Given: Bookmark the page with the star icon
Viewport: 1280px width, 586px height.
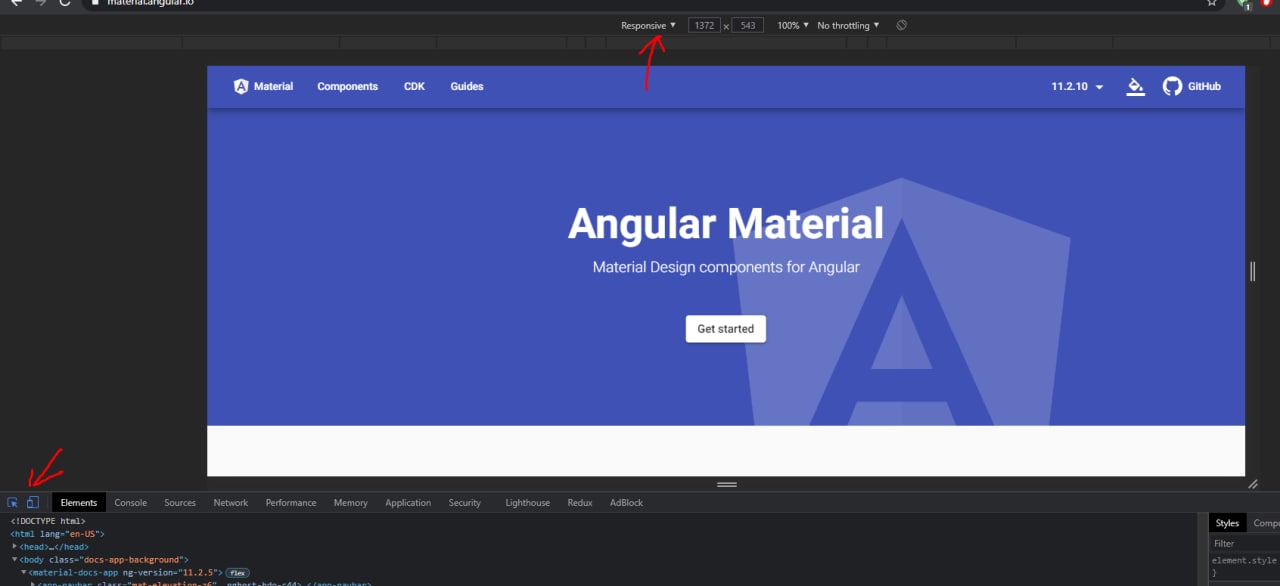Looking at the screenshot, I should [1211, 3].
